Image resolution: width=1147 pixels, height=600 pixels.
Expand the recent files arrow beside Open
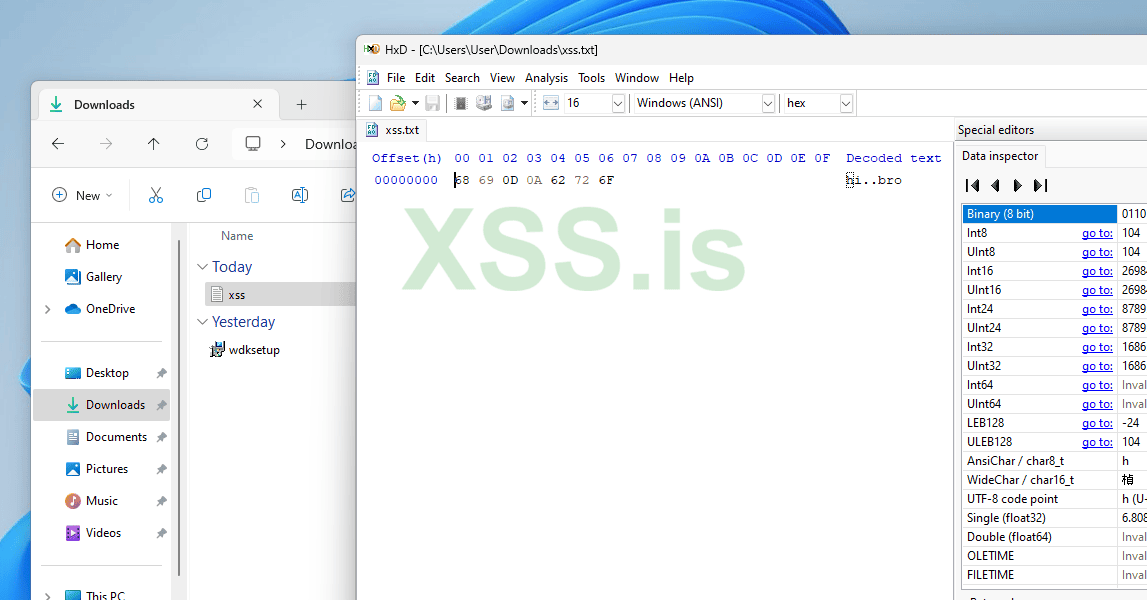click(415, 103)
